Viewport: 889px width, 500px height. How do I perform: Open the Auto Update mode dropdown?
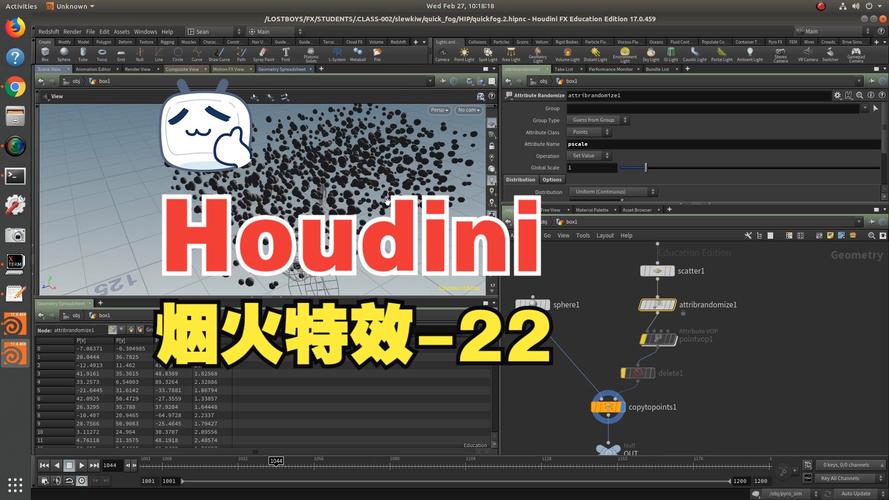860,494
